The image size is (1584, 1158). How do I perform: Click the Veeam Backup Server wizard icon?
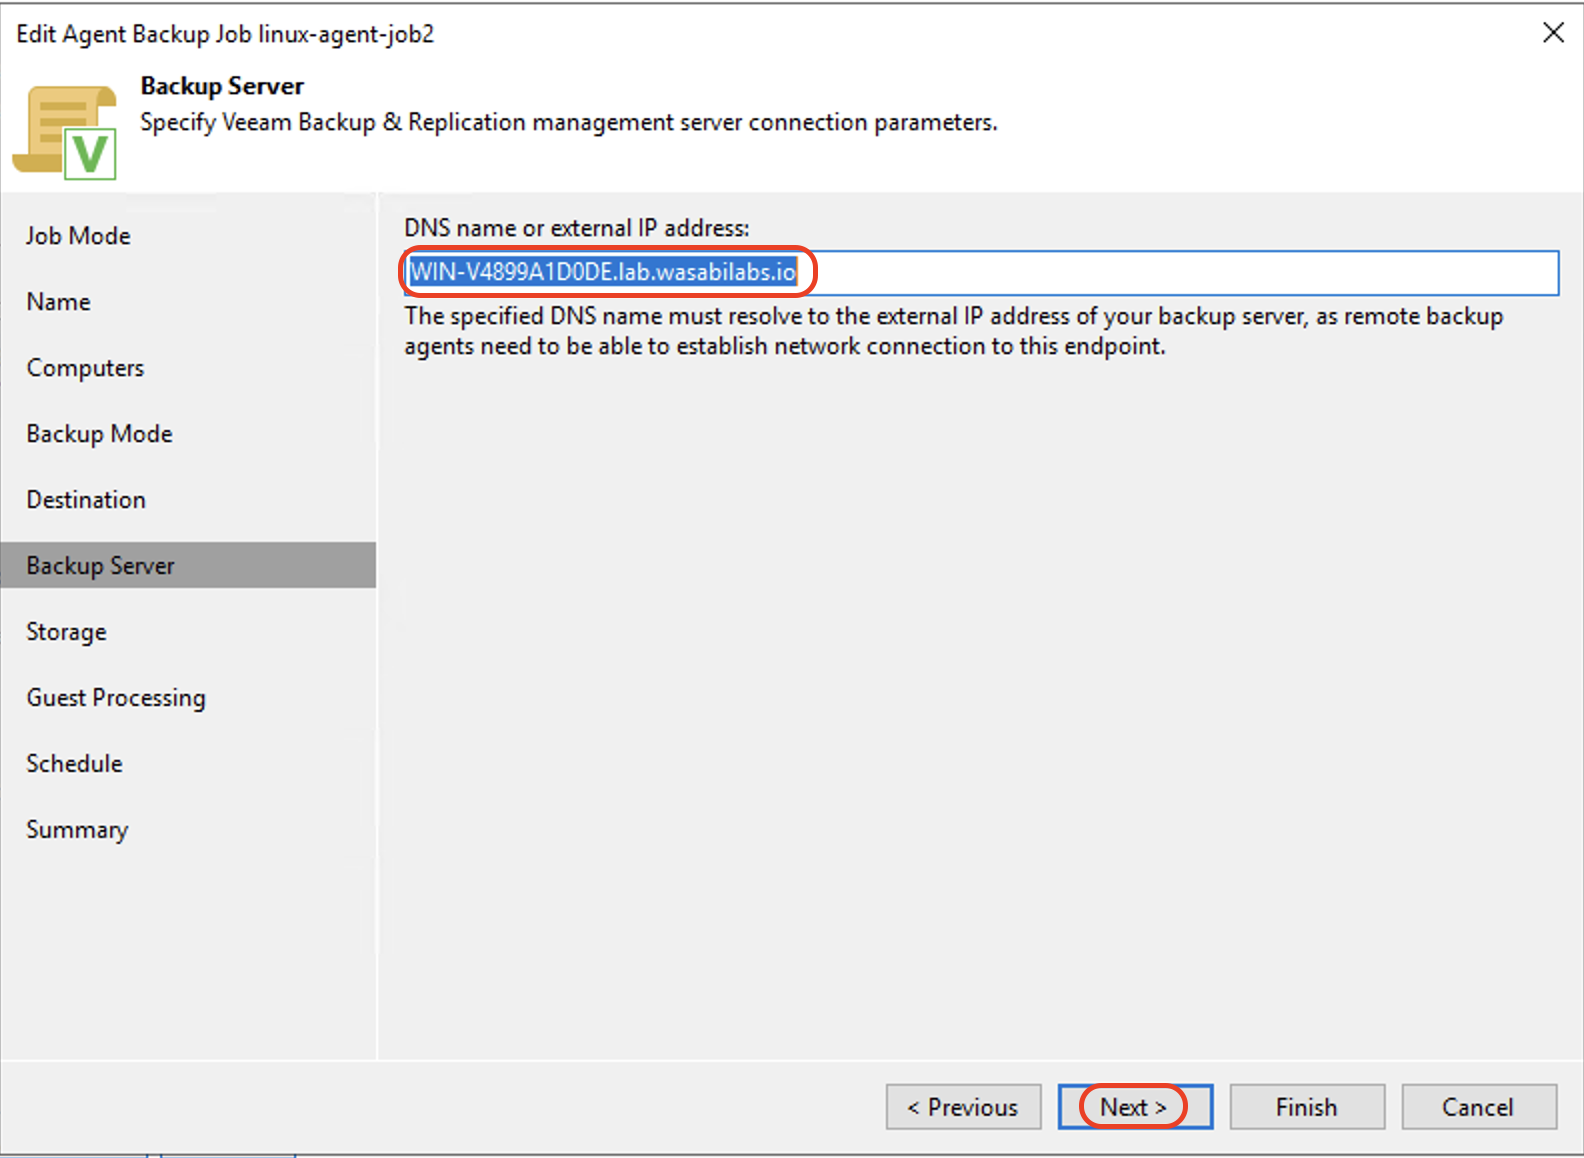pyautogui.click(x=65, y=132)
